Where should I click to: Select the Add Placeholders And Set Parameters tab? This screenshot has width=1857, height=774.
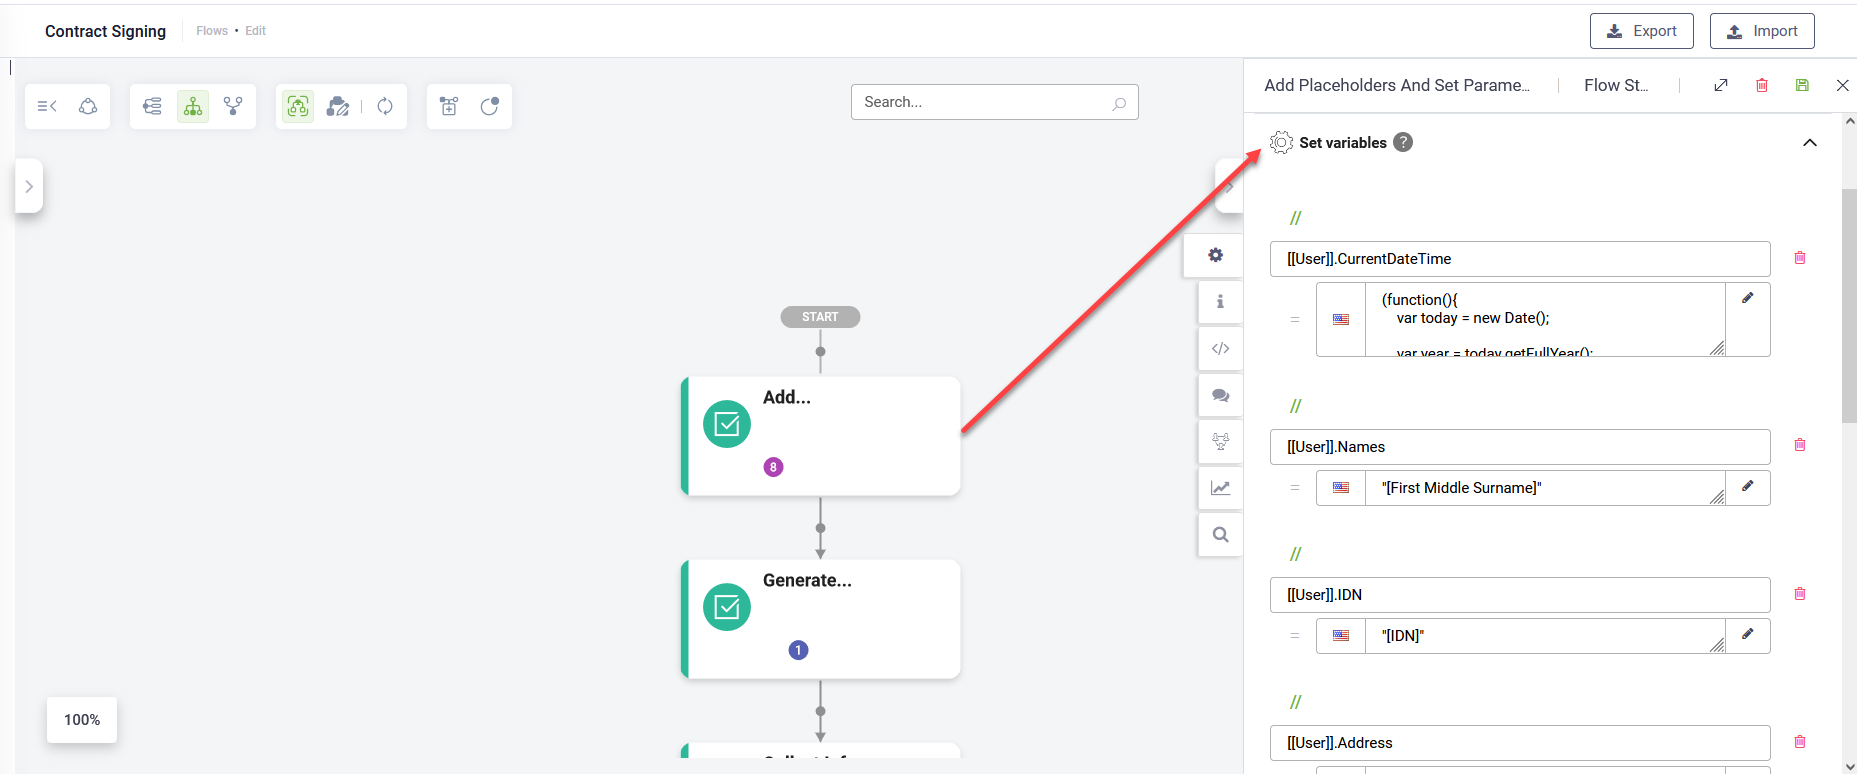[1396, 86]
